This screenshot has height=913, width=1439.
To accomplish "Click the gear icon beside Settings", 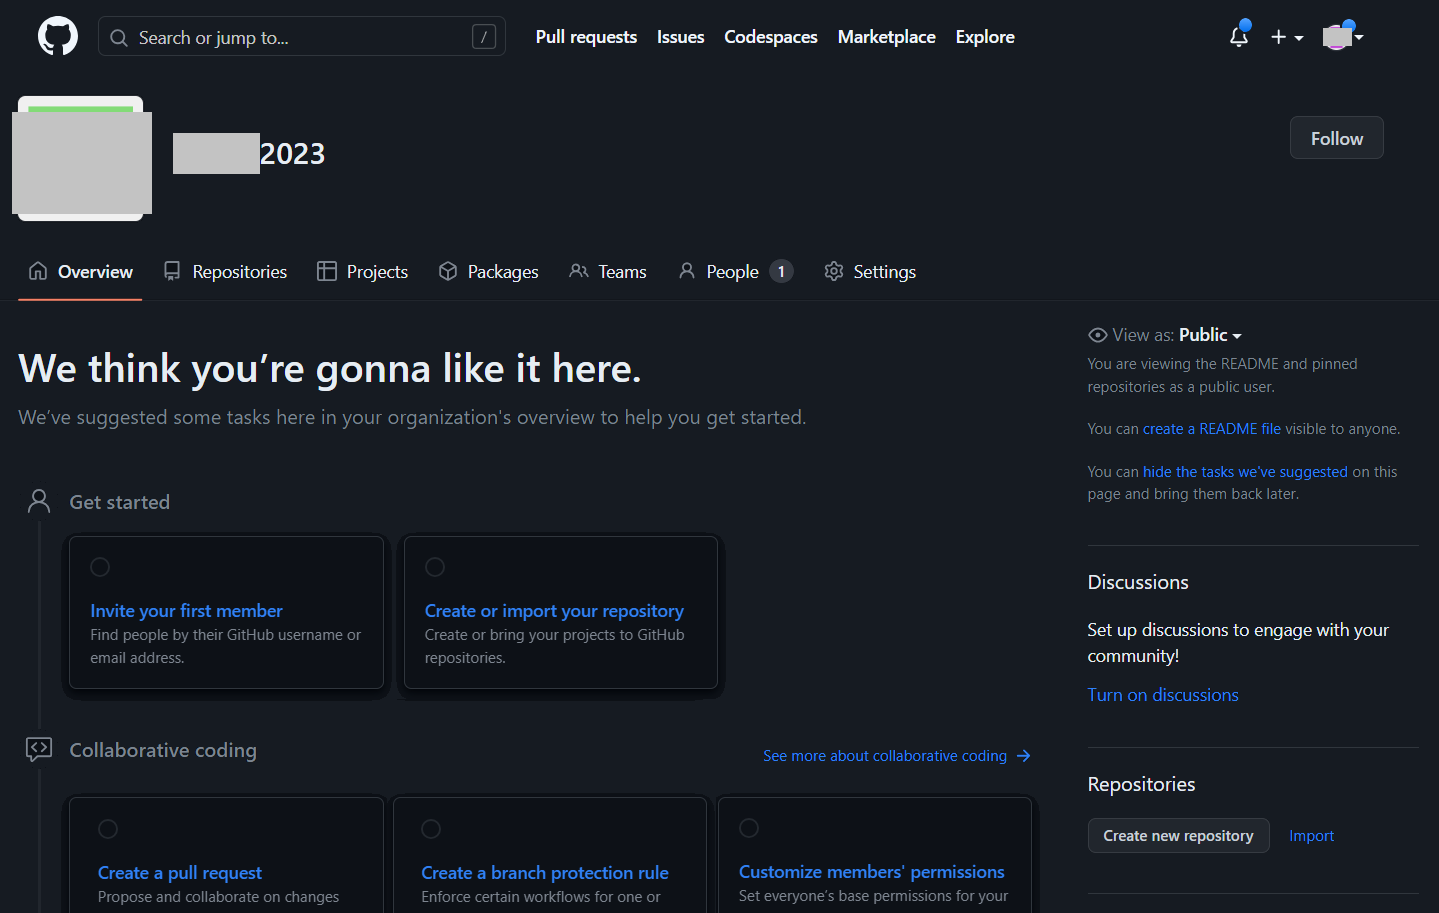I will [834, 271].
